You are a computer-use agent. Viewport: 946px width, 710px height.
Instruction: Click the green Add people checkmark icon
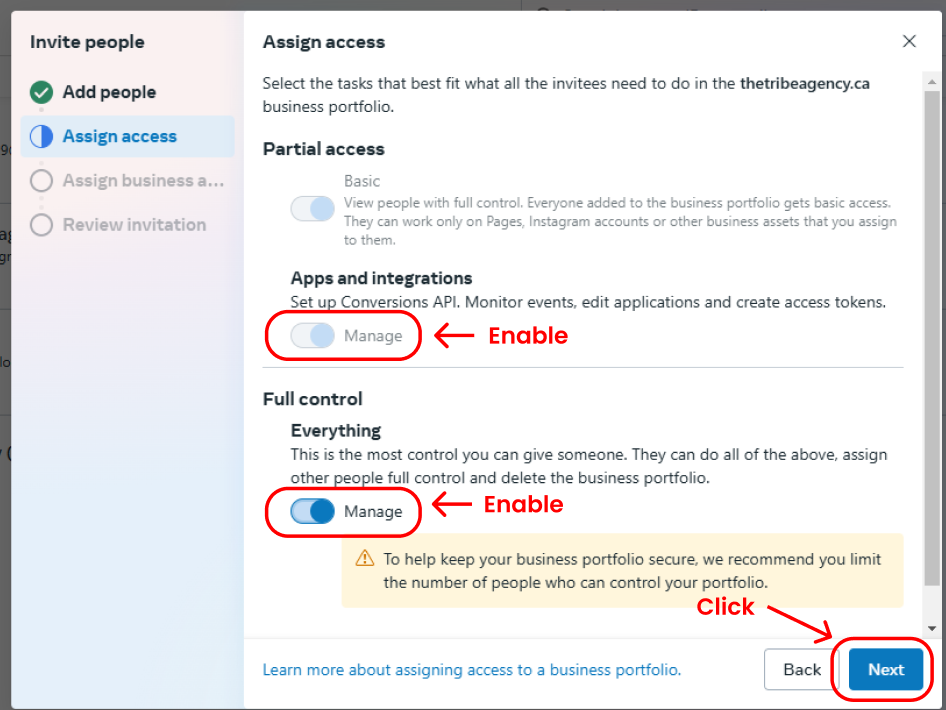click(x=41, y=93)
